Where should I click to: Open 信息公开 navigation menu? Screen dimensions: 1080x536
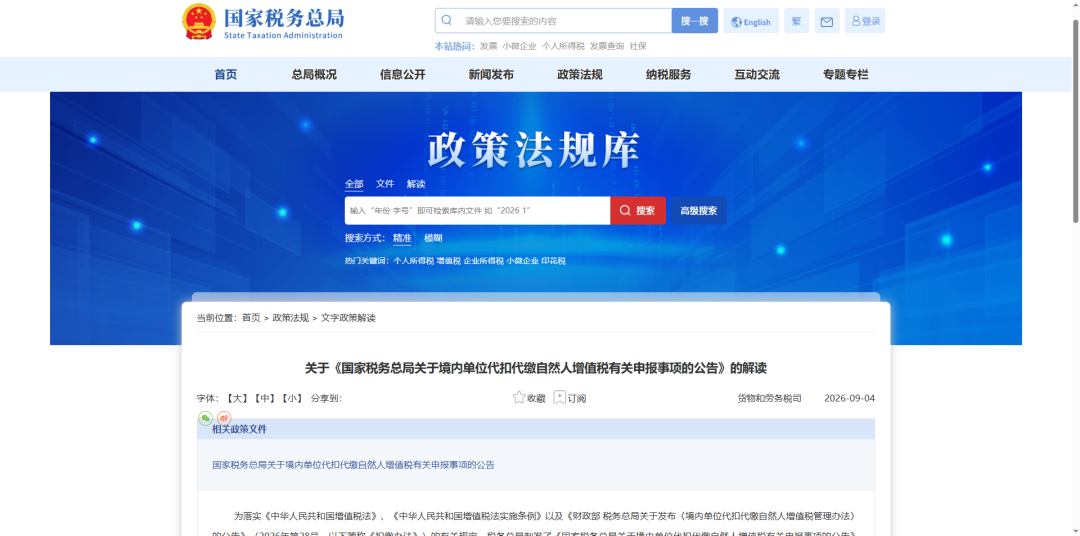point(402,74)
